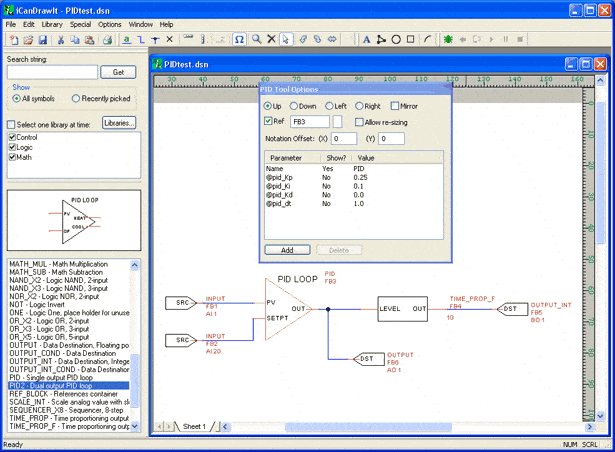Click the Add parameter button
The width and height of the screenshot is (615, 452).
[x=287, y=250]
